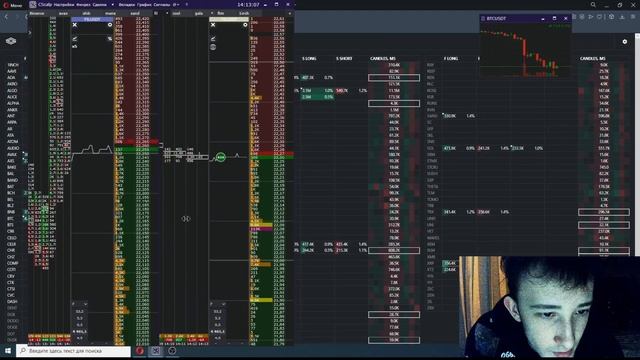Switch to the sand tab
640x360 pixels.
[135, 13]
